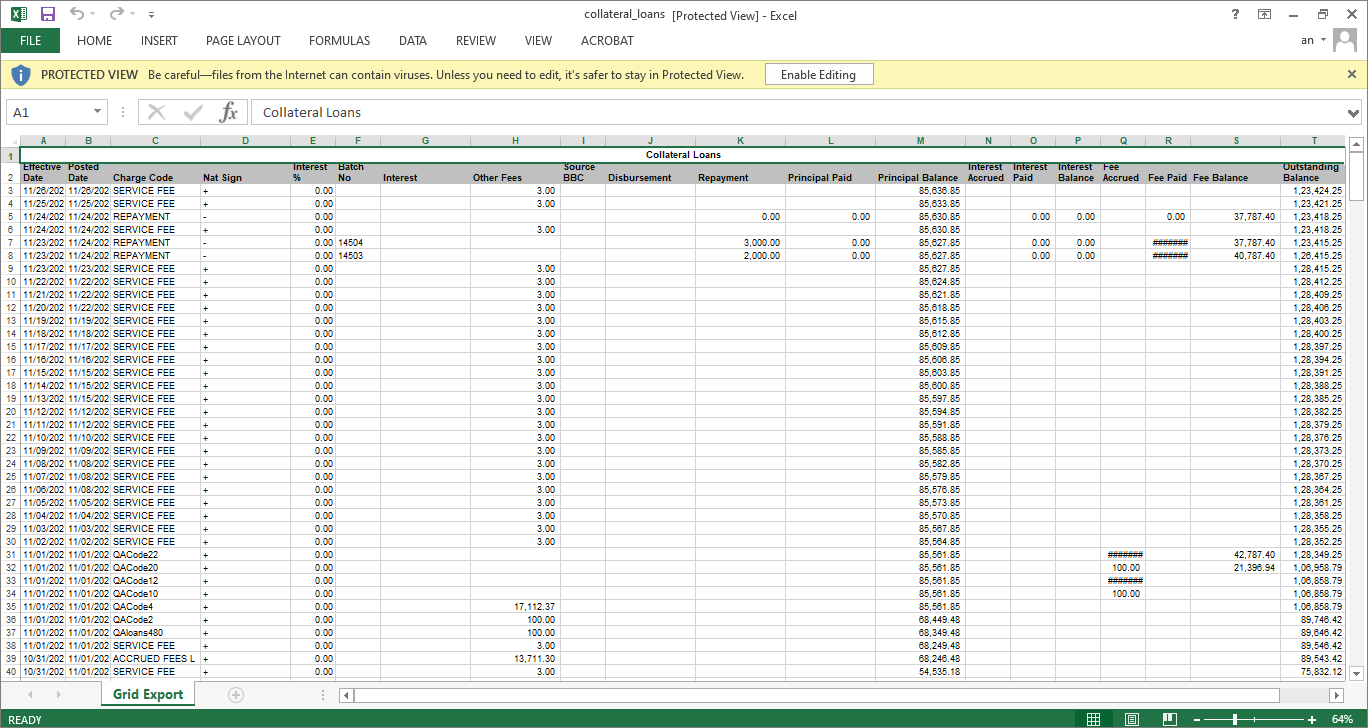
Task: Click the Save icon in quick access toolbar
Action: 47,14
